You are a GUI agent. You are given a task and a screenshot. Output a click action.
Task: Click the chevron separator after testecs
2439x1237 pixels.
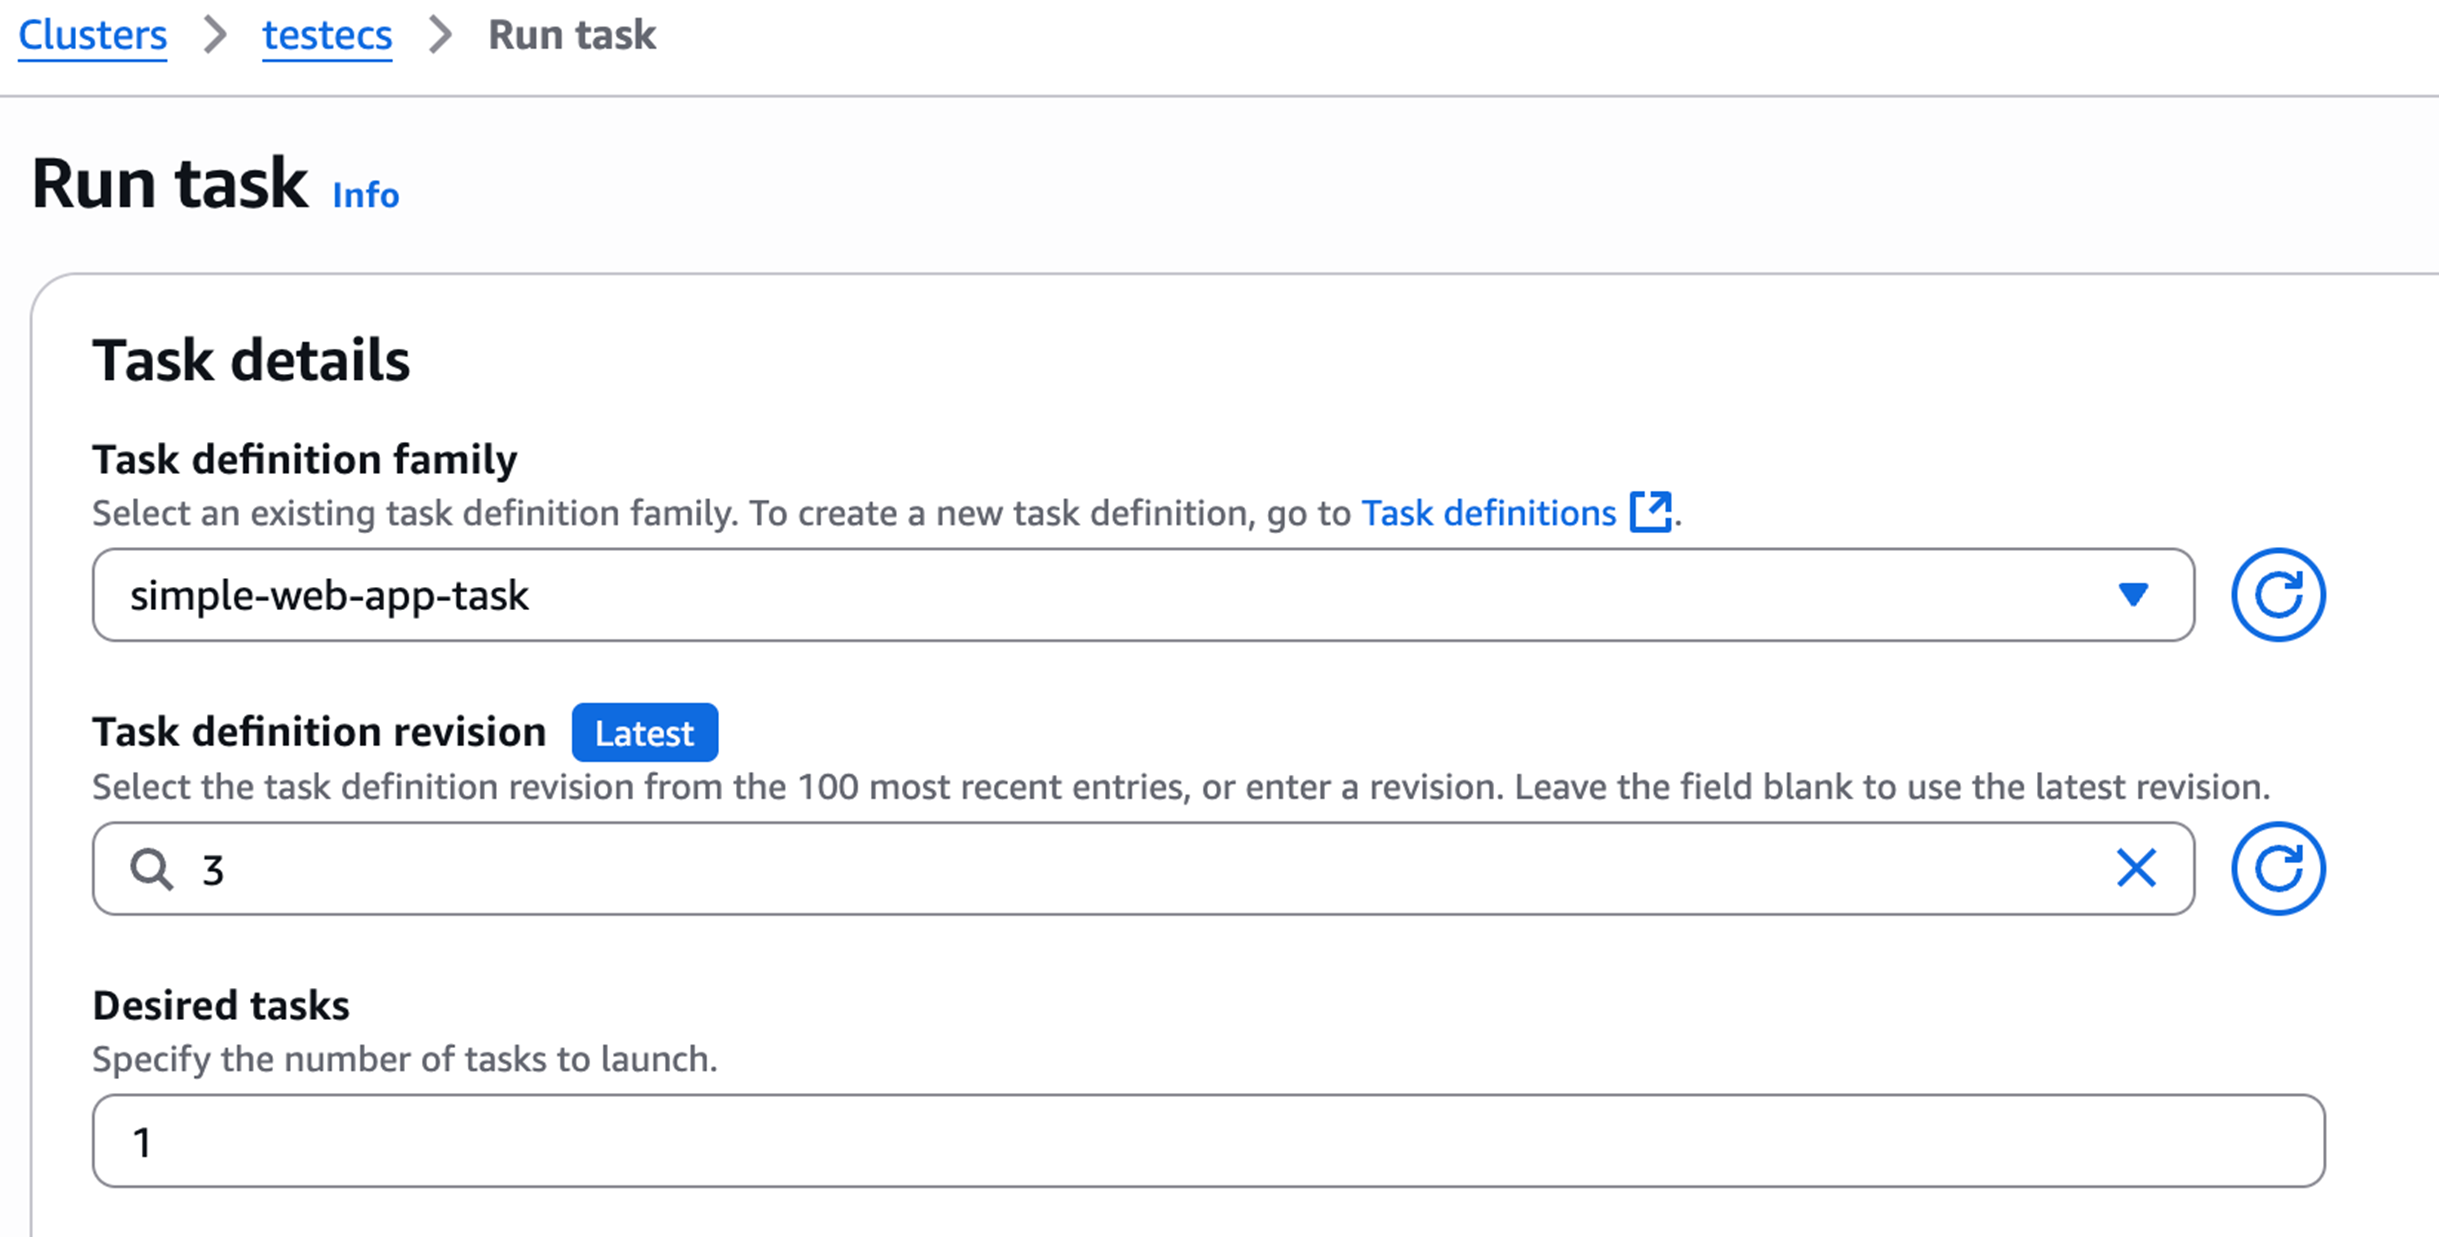440,35
